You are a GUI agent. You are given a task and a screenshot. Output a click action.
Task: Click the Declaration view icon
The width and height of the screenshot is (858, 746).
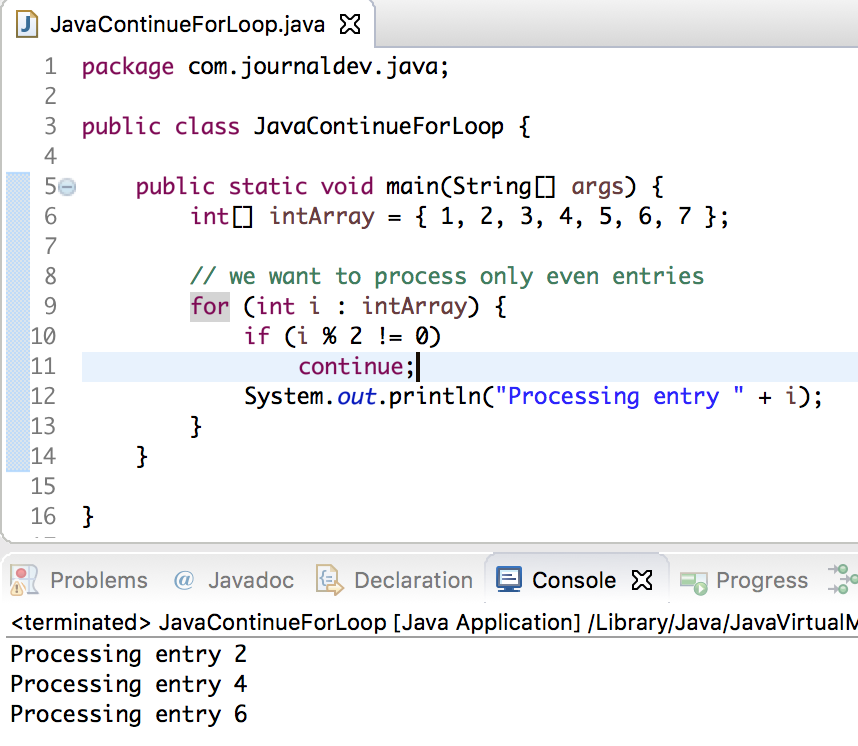(324, 580)
